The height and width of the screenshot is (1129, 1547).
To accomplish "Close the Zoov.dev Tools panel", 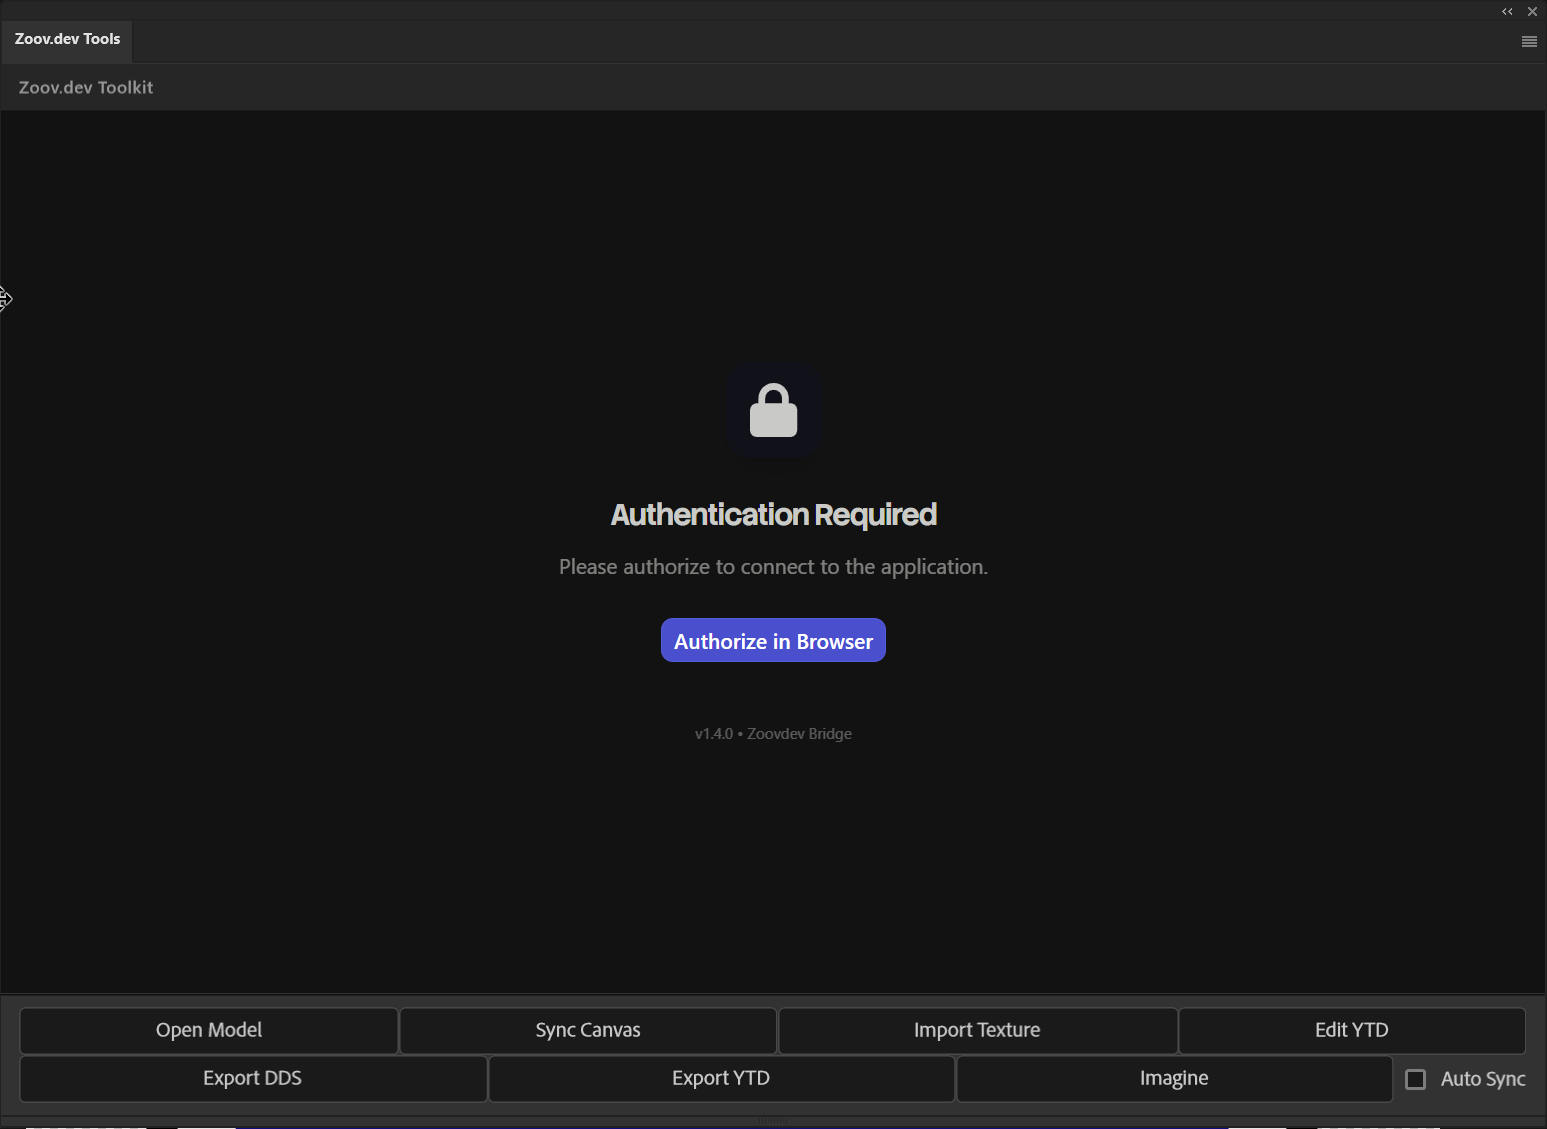I will 1532,11.
